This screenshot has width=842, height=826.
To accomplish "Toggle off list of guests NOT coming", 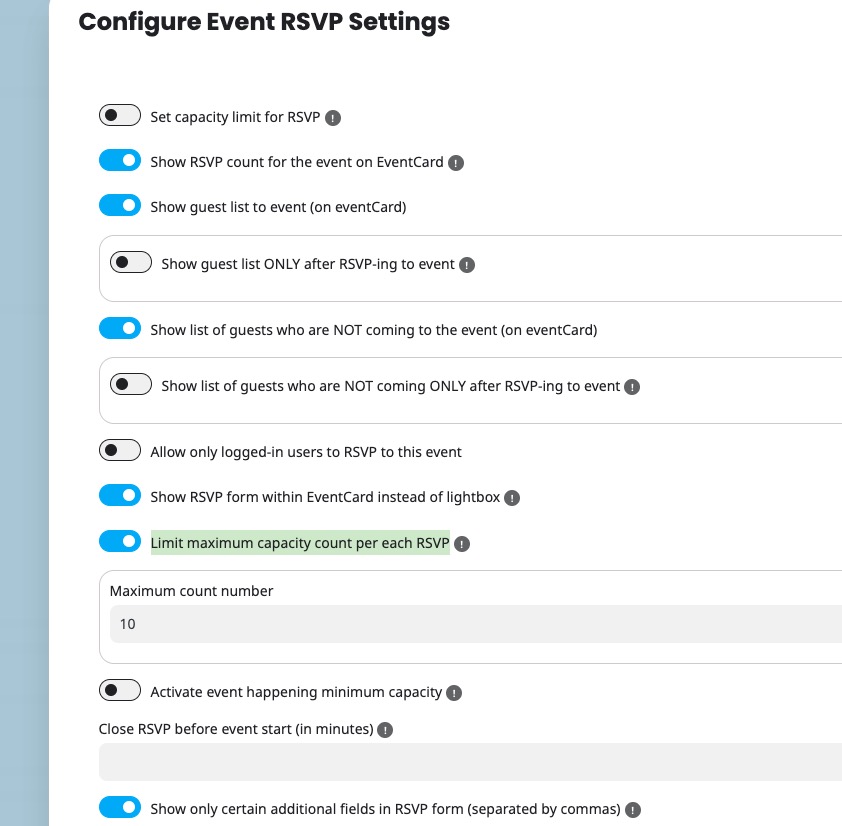I will click(120, 328).
